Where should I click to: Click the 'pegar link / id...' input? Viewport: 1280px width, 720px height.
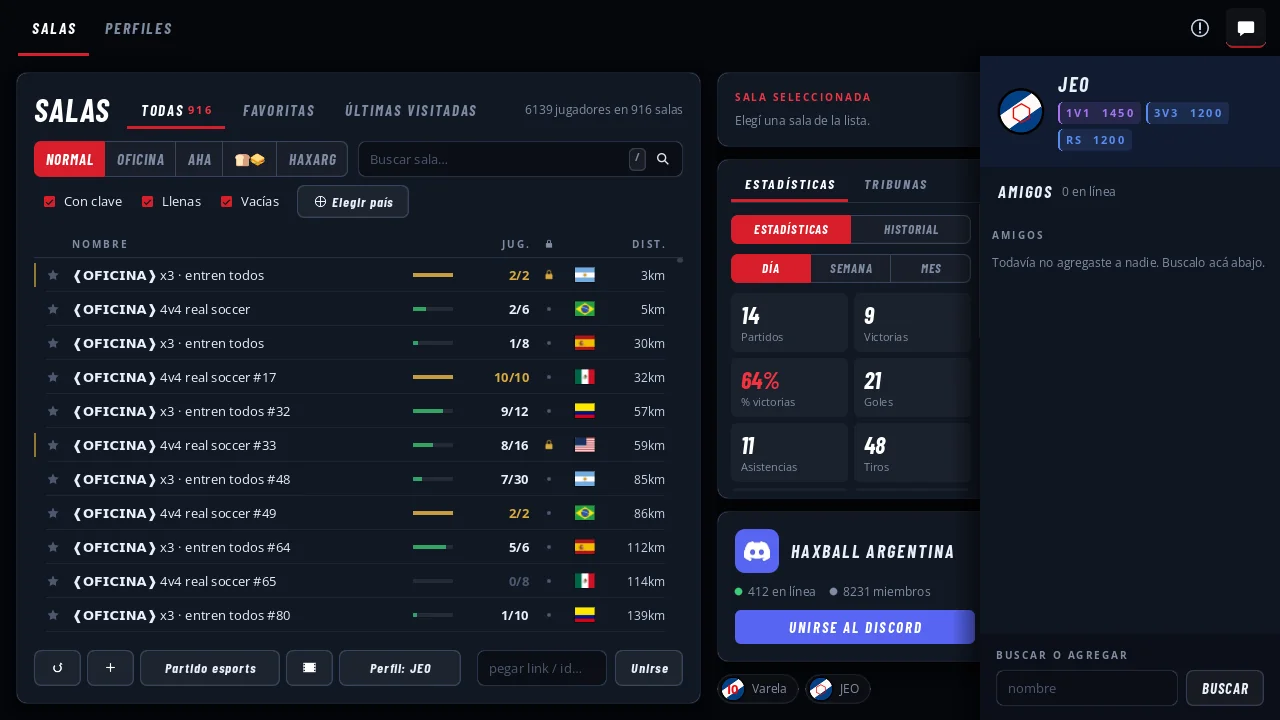542,668
